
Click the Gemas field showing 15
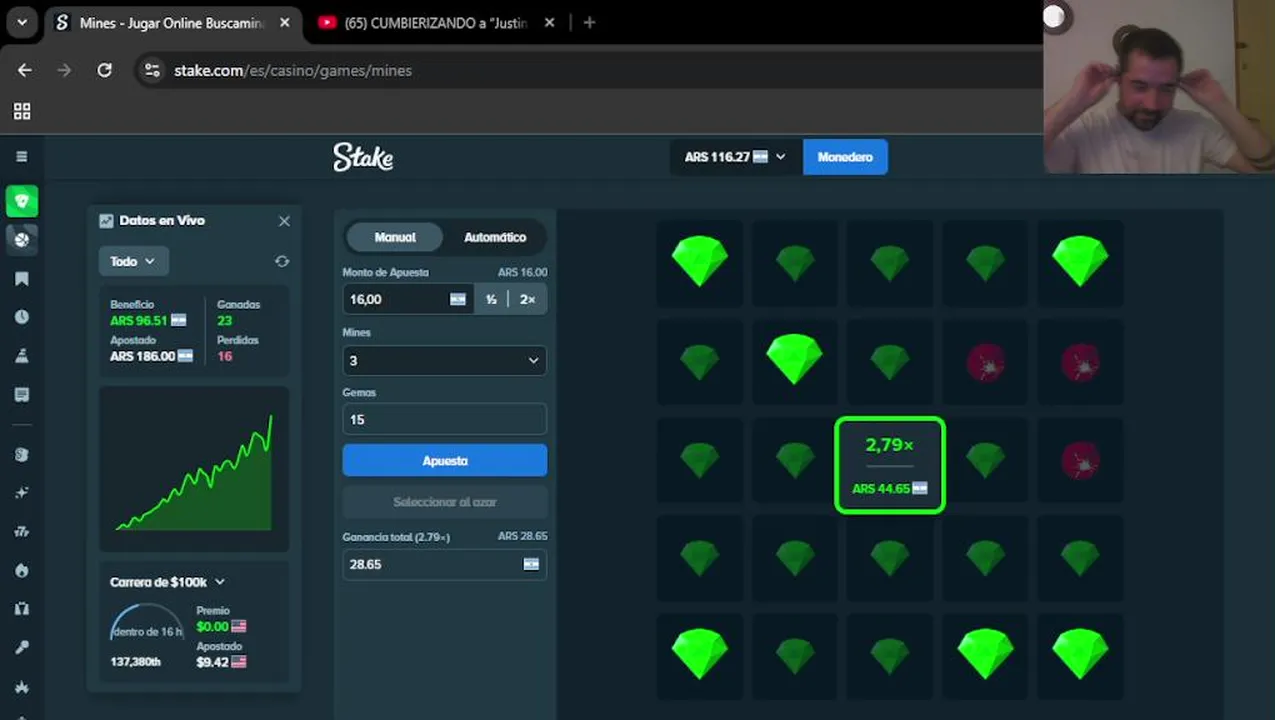[x=444, y=419]
